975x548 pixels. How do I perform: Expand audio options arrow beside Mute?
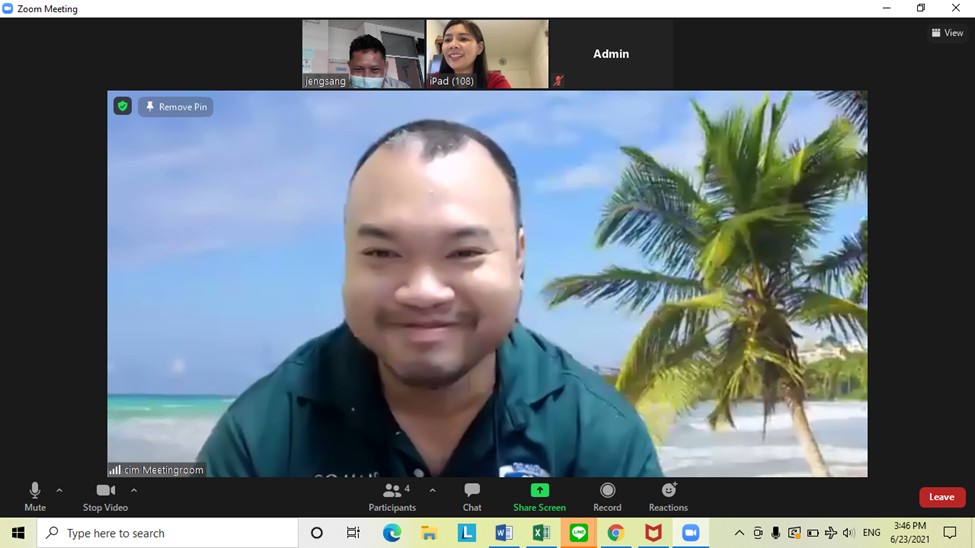point(59,490)
